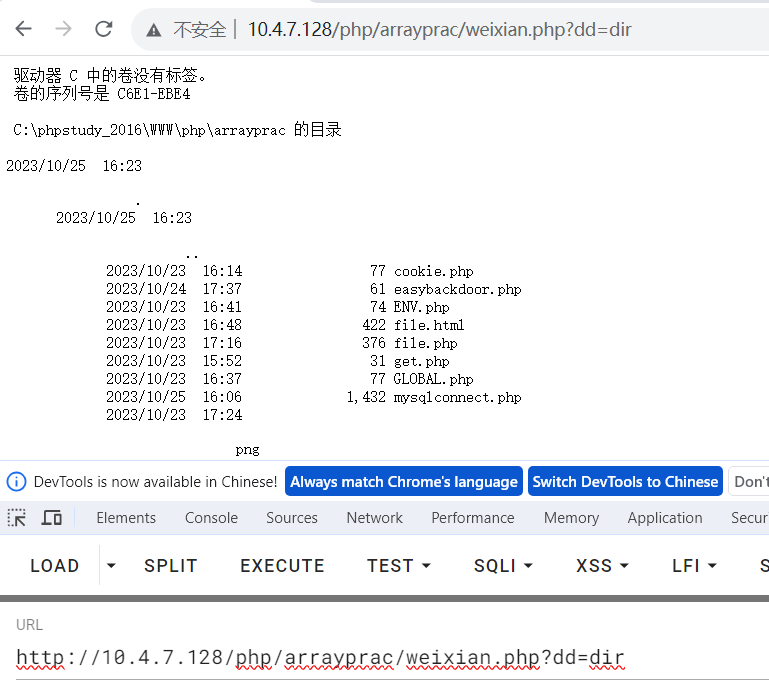
Task: Open the SQLI dropdown menu
Action: 503,566
